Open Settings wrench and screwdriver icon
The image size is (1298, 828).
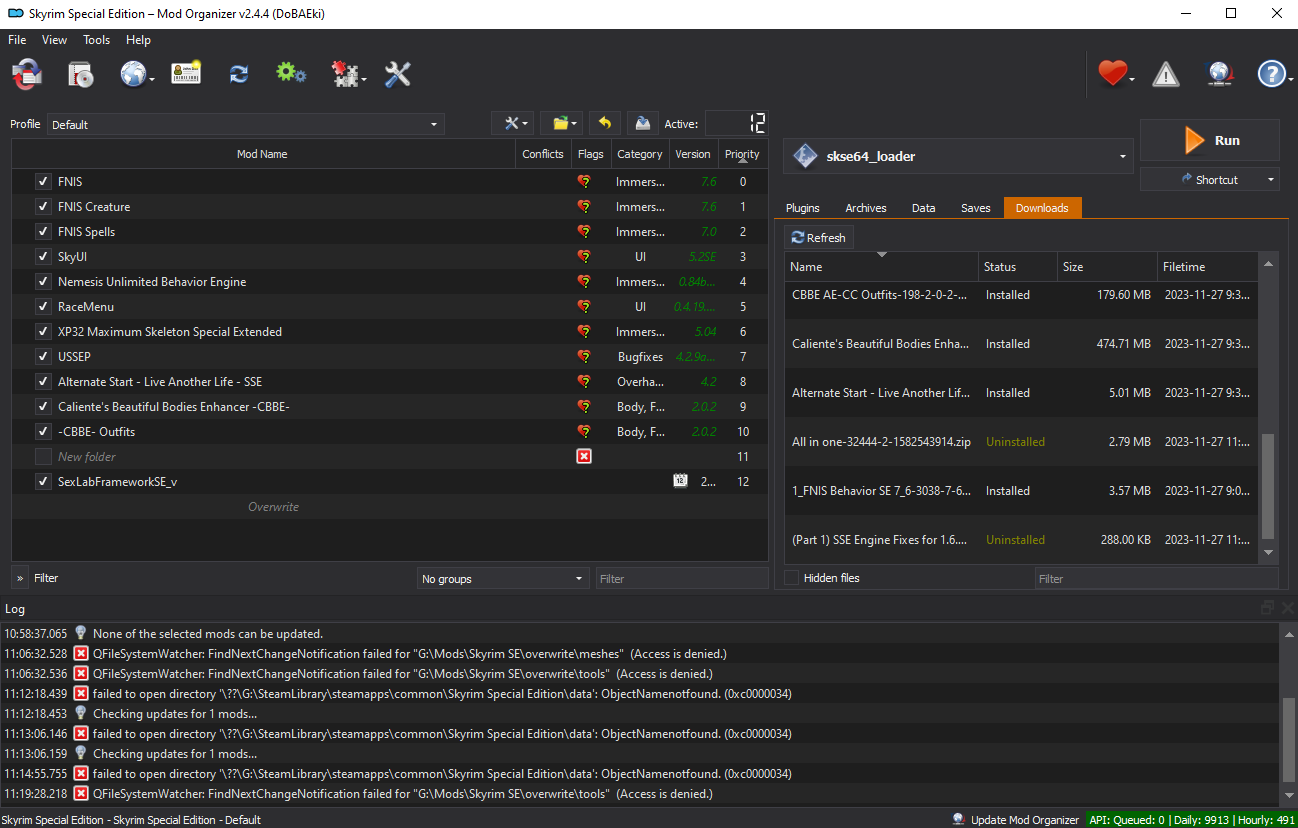click(x=398, y=74)
